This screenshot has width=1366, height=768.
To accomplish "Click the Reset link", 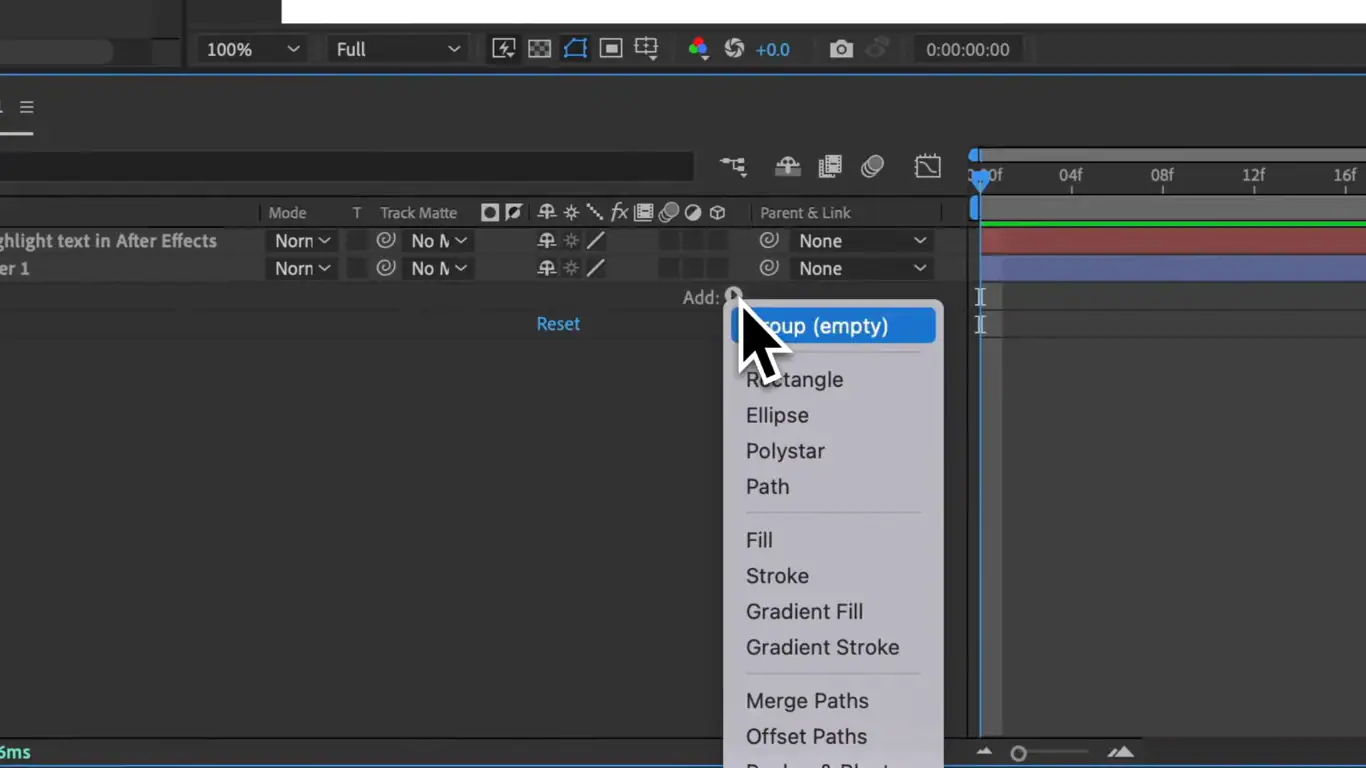I will [x=558, y=324].
